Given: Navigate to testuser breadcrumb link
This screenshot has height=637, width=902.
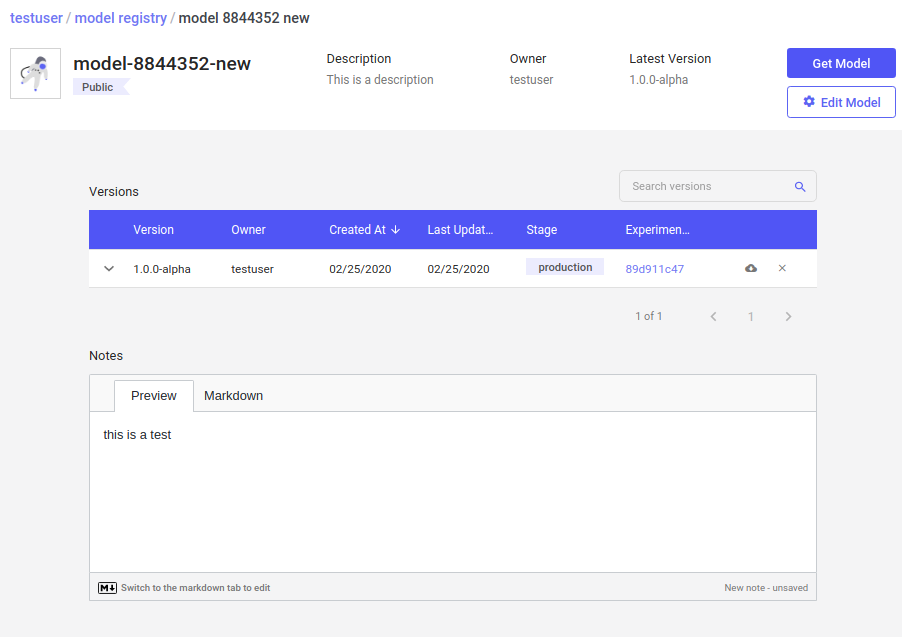Looking at the screenshot, I should pyautogui.click(x=36, y=18).
